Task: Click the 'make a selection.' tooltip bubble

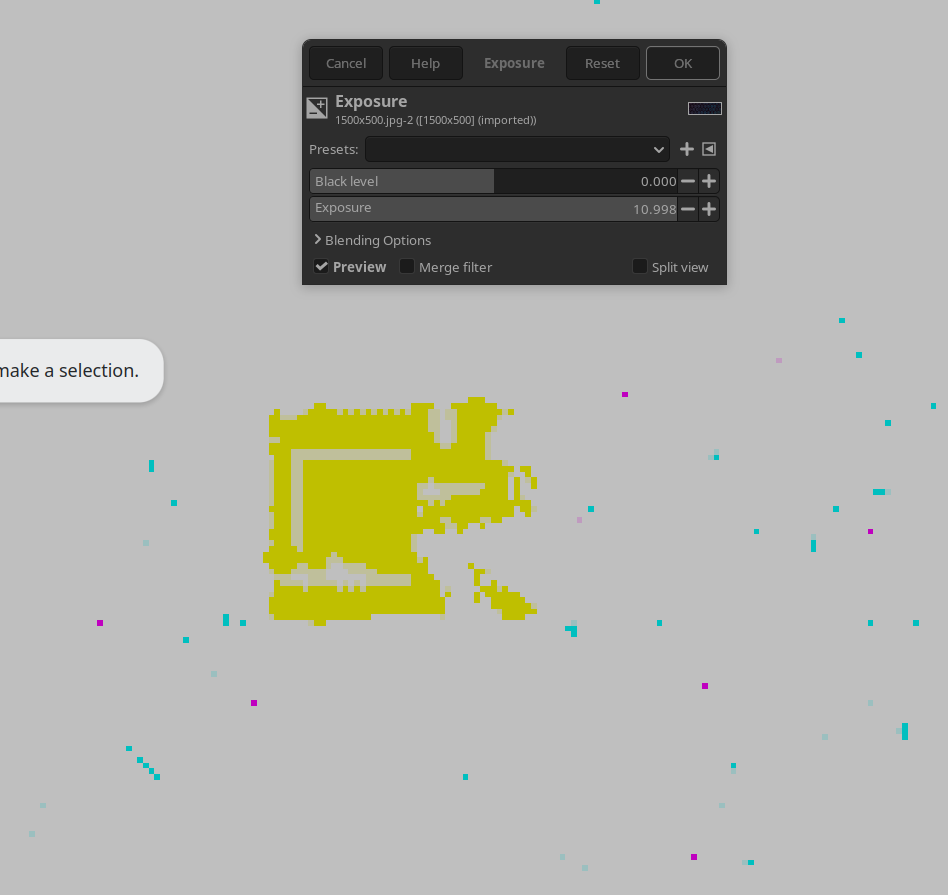Action: click(81, 371)
